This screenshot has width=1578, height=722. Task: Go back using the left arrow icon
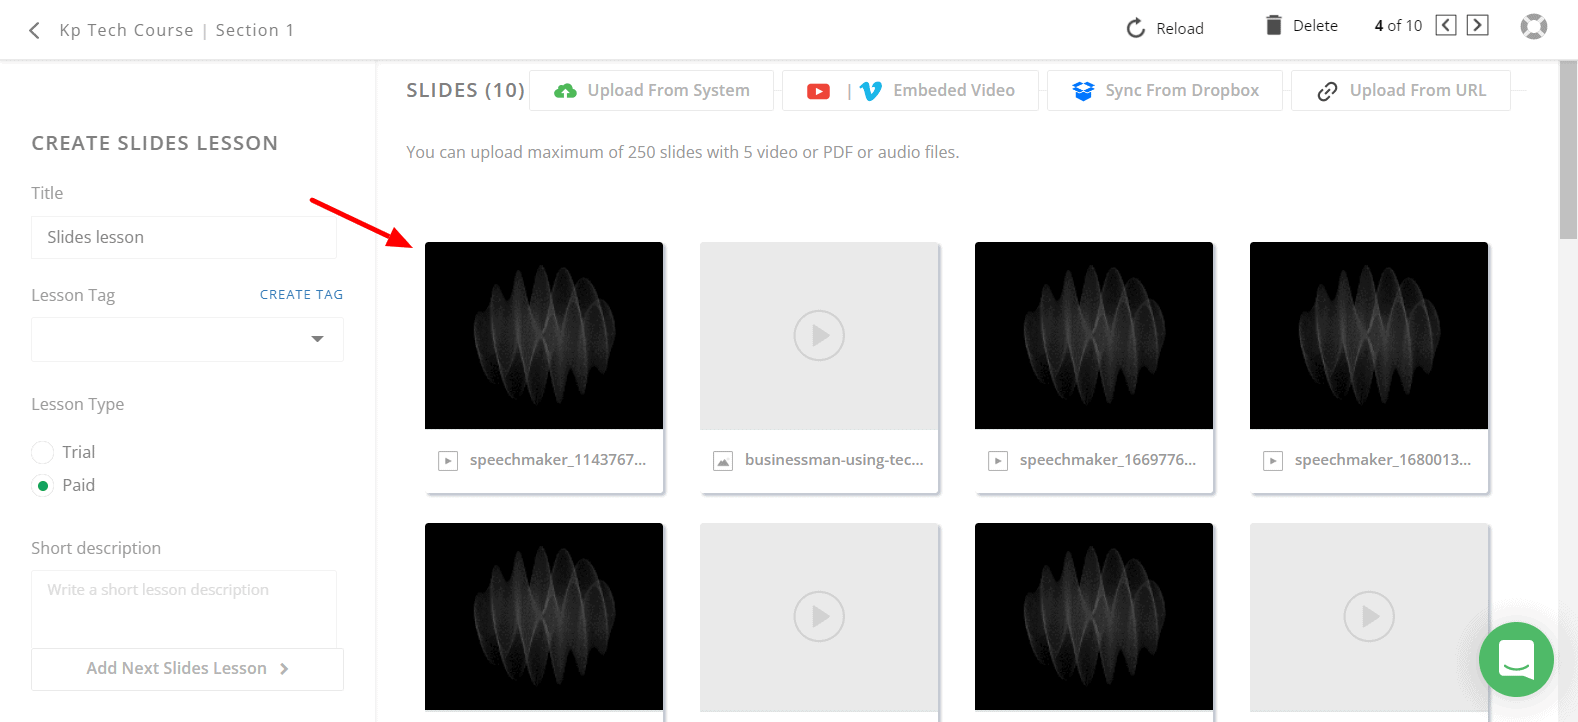[35, 30]
